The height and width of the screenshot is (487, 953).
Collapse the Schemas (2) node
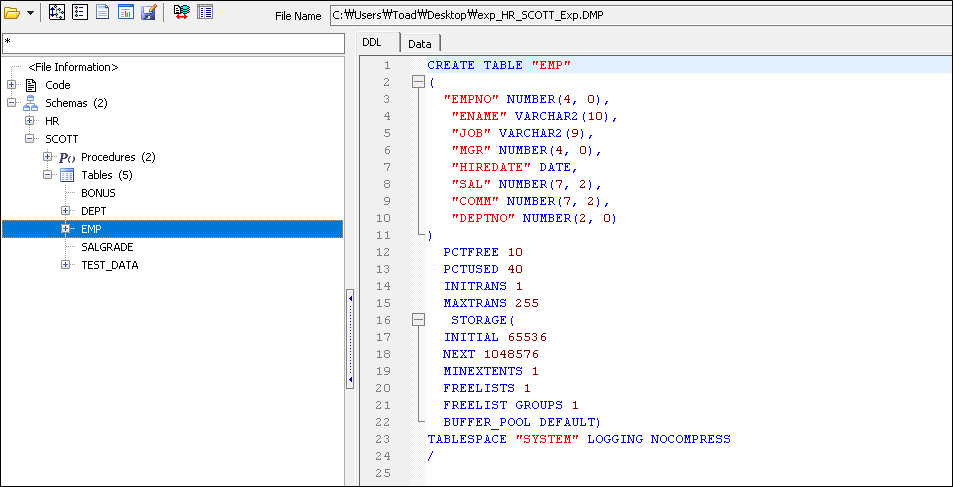12,103
